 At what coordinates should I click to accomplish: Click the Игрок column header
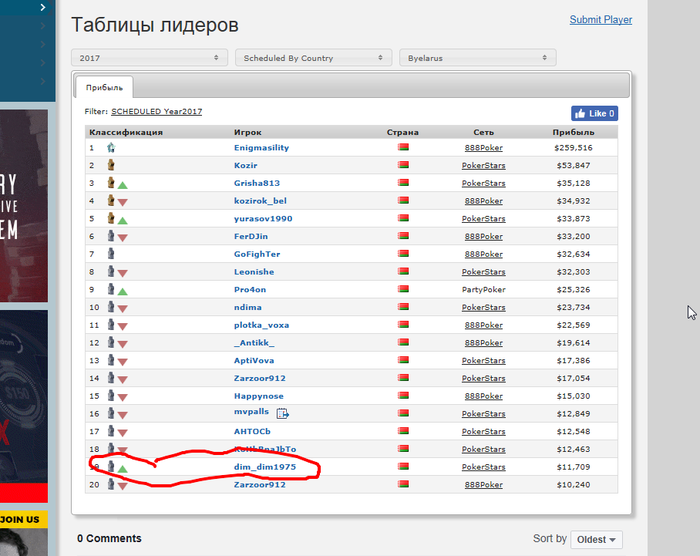click(x=248, y=132)
